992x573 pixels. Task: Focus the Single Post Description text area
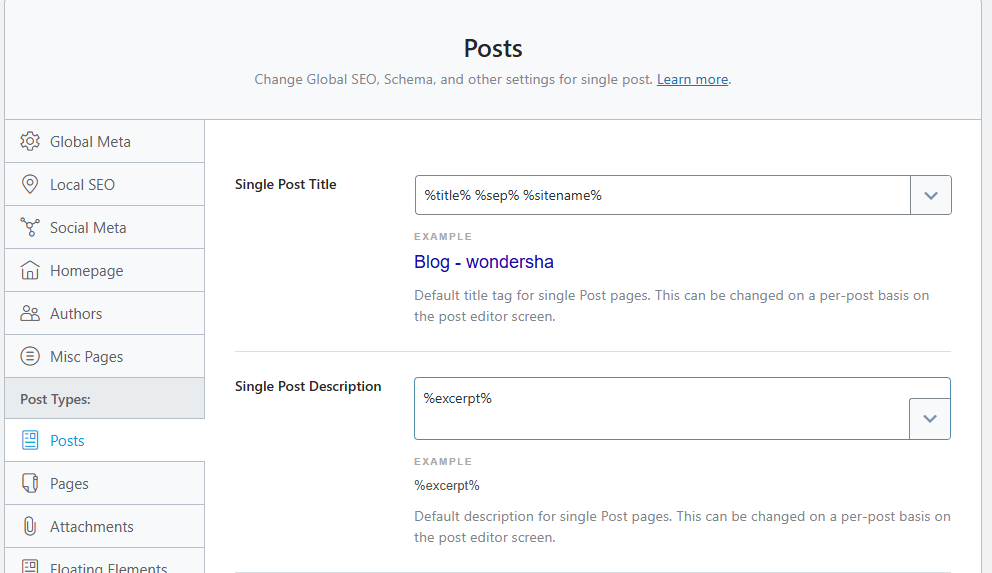[x=660, y=408]
